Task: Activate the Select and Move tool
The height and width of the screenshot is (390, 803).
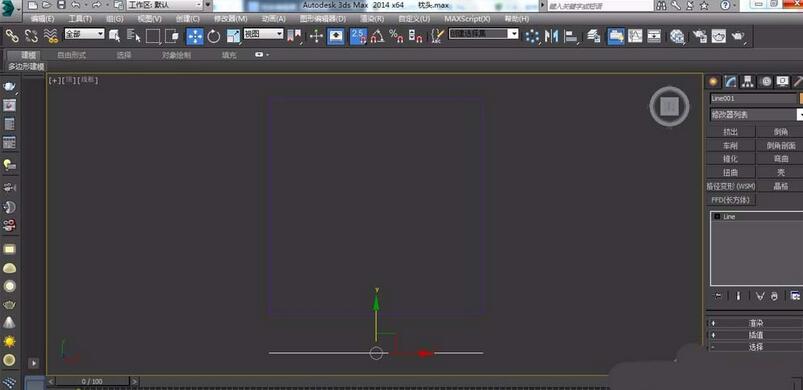Action: (x=195, y=36)
